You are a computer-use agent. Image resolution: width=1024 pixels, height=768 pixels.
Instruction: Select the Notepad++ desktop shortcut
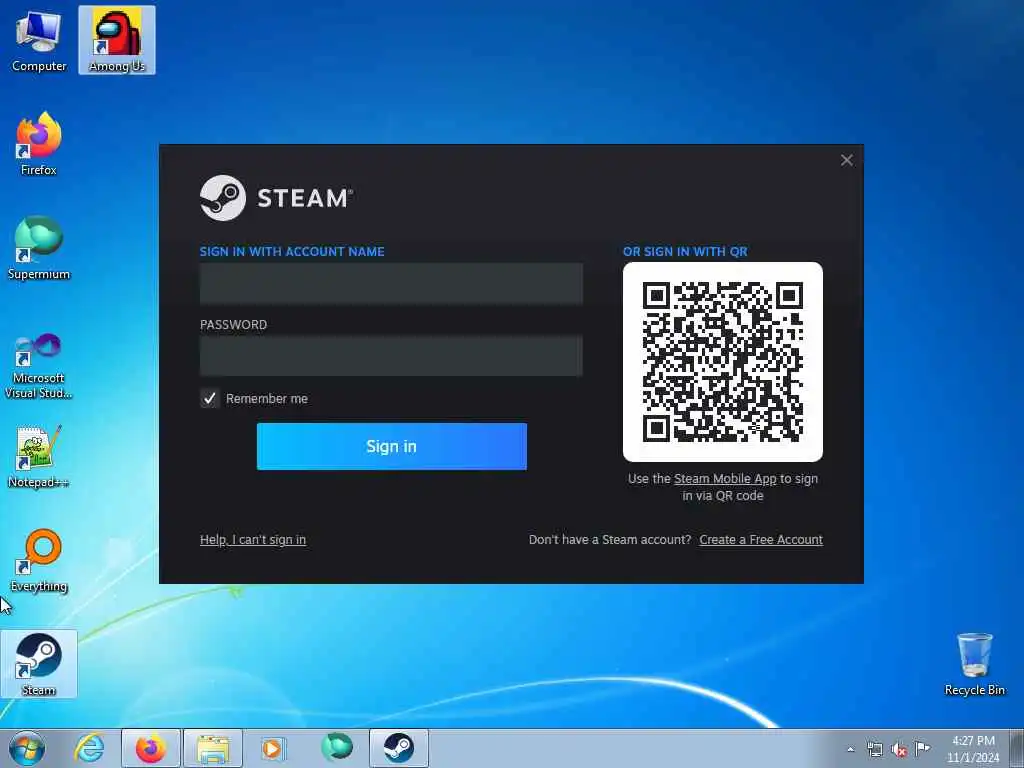[39, 457]
